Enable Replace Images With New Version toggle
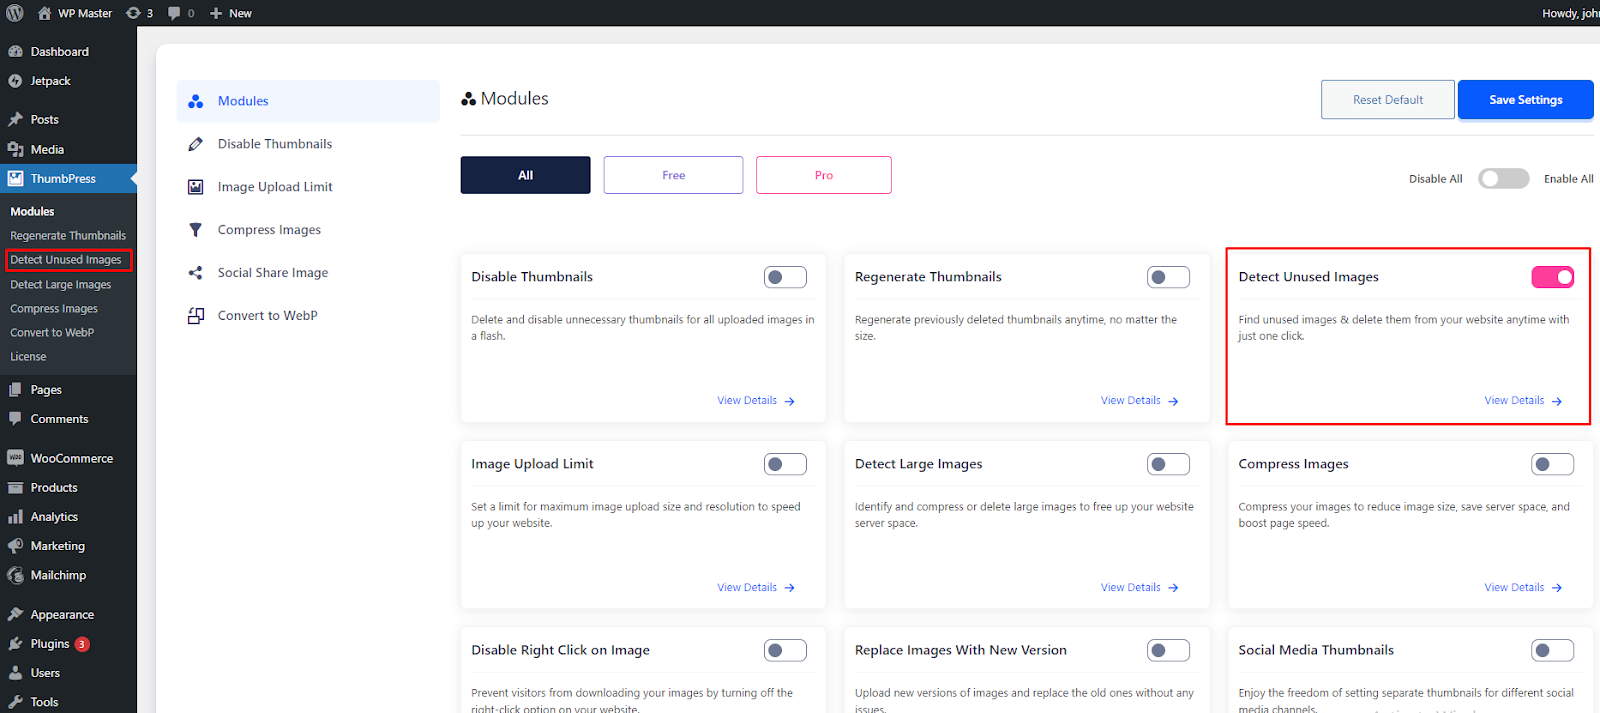 click(x=1168, y=650)
